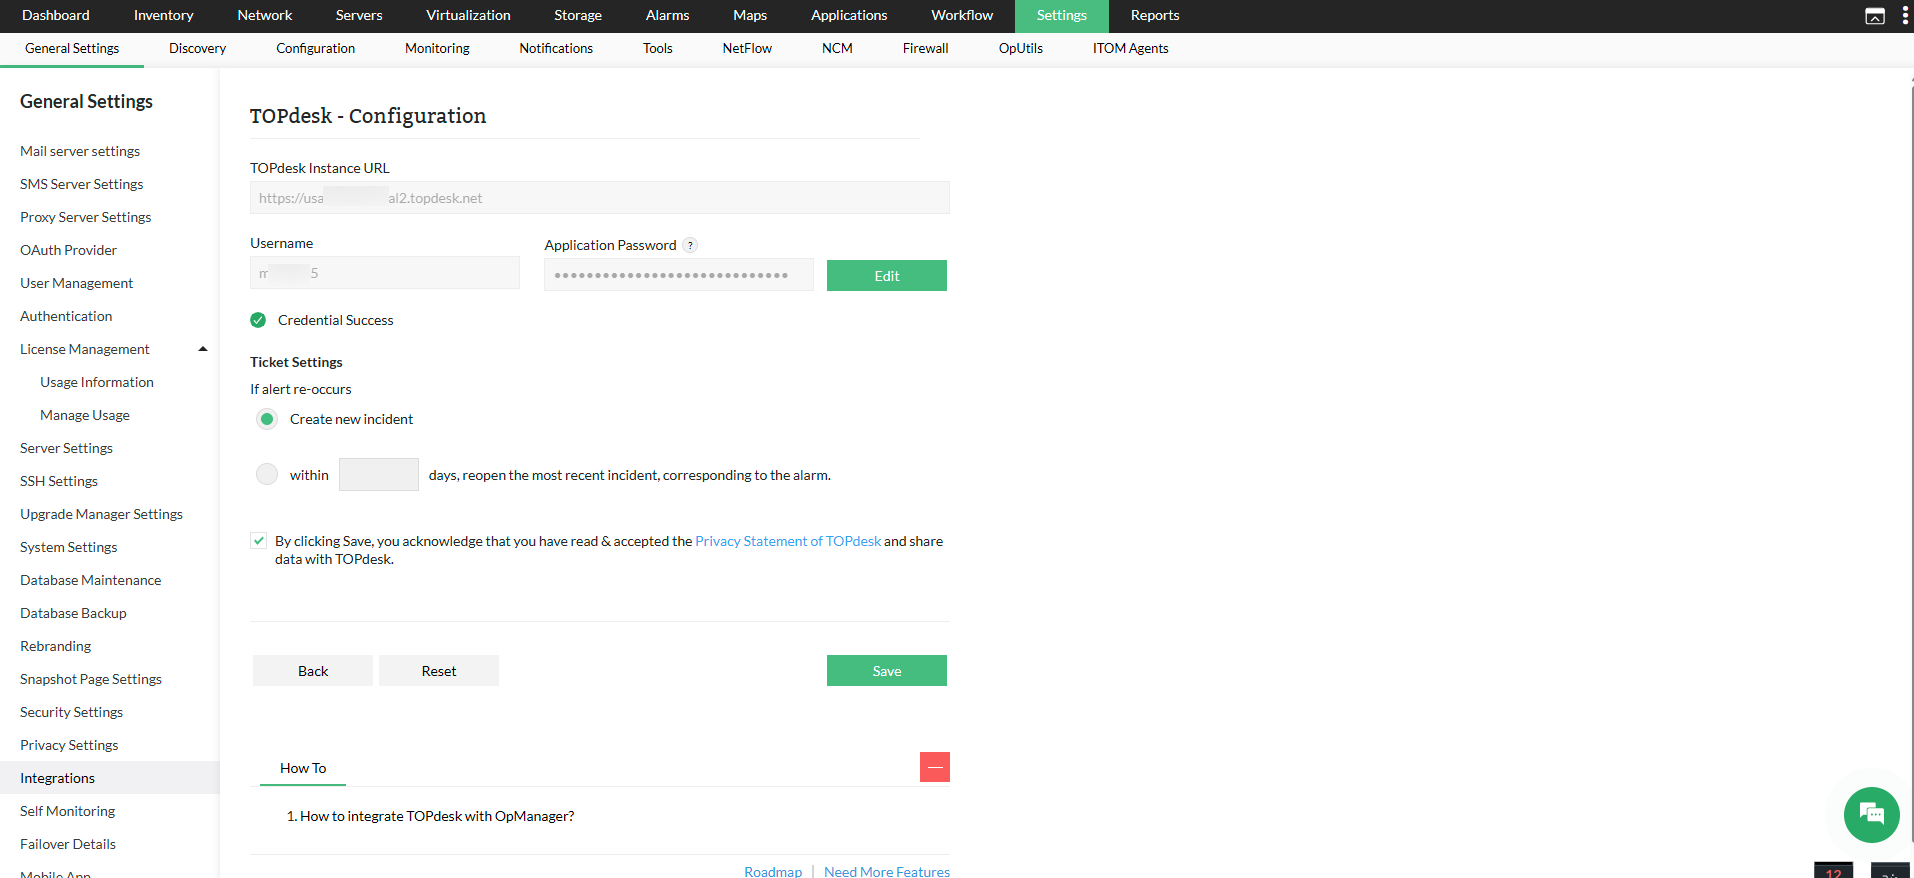The image size is (1914, 878).
Task: Open the alarm count badge showing 12
Action: (1833, 871)
